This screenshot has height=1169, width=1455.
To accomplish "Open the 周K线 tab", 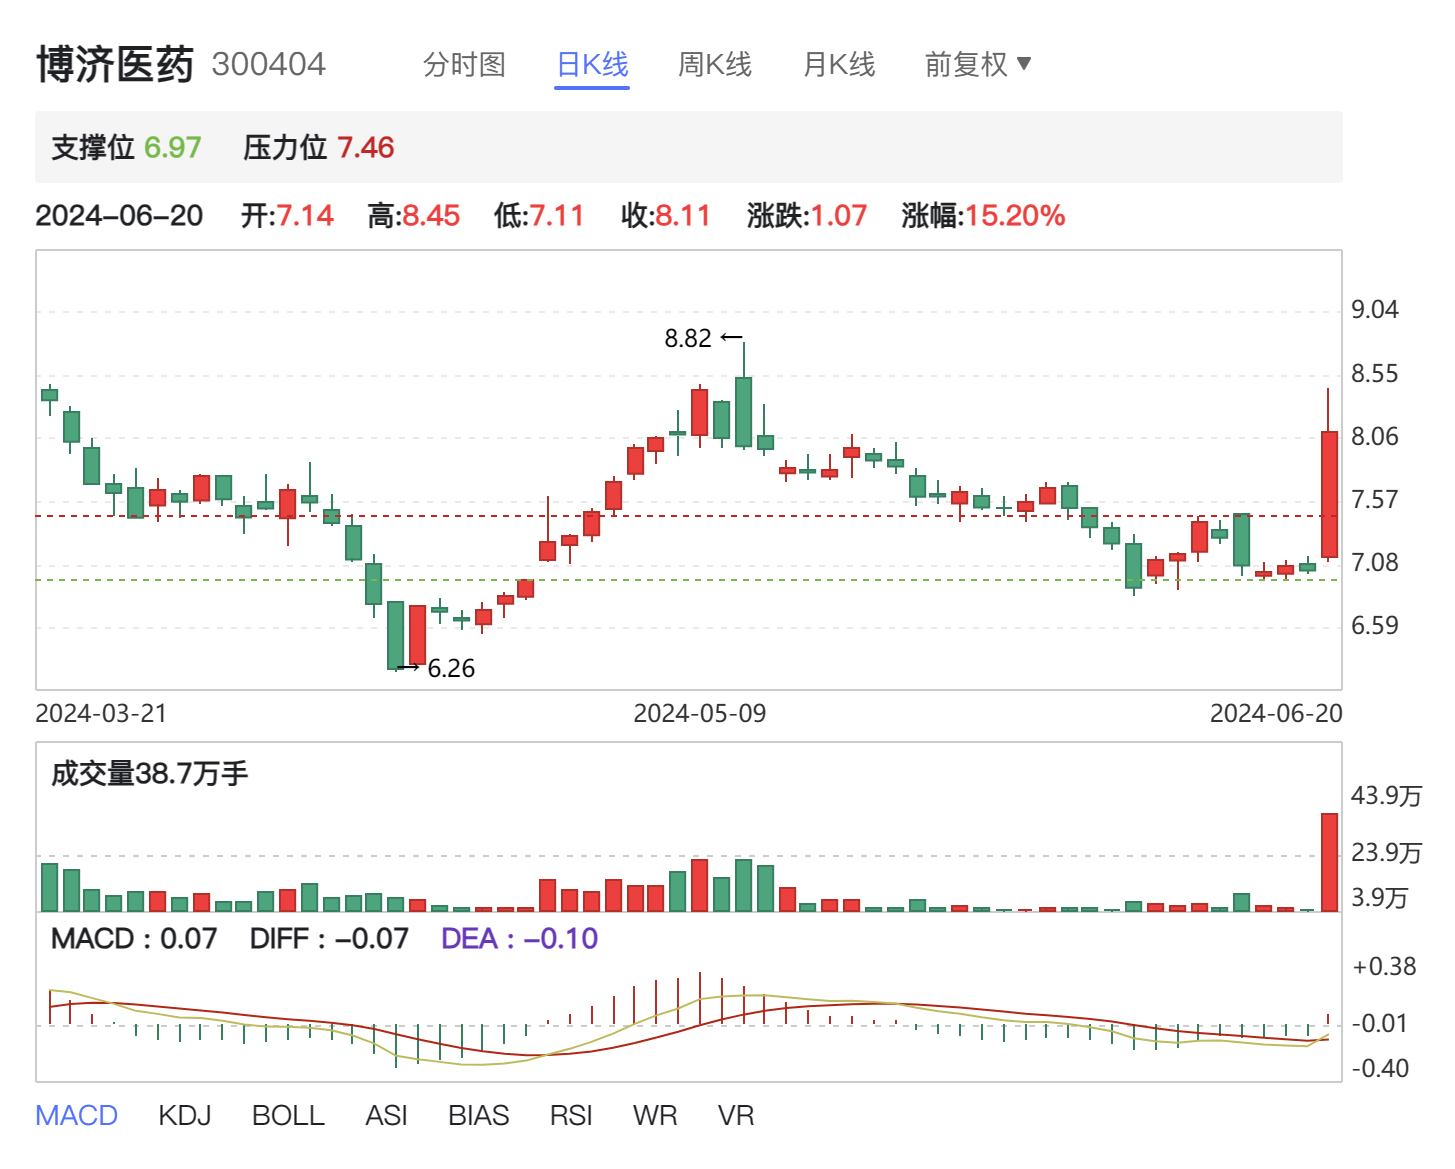I will [x=714, y=65].
